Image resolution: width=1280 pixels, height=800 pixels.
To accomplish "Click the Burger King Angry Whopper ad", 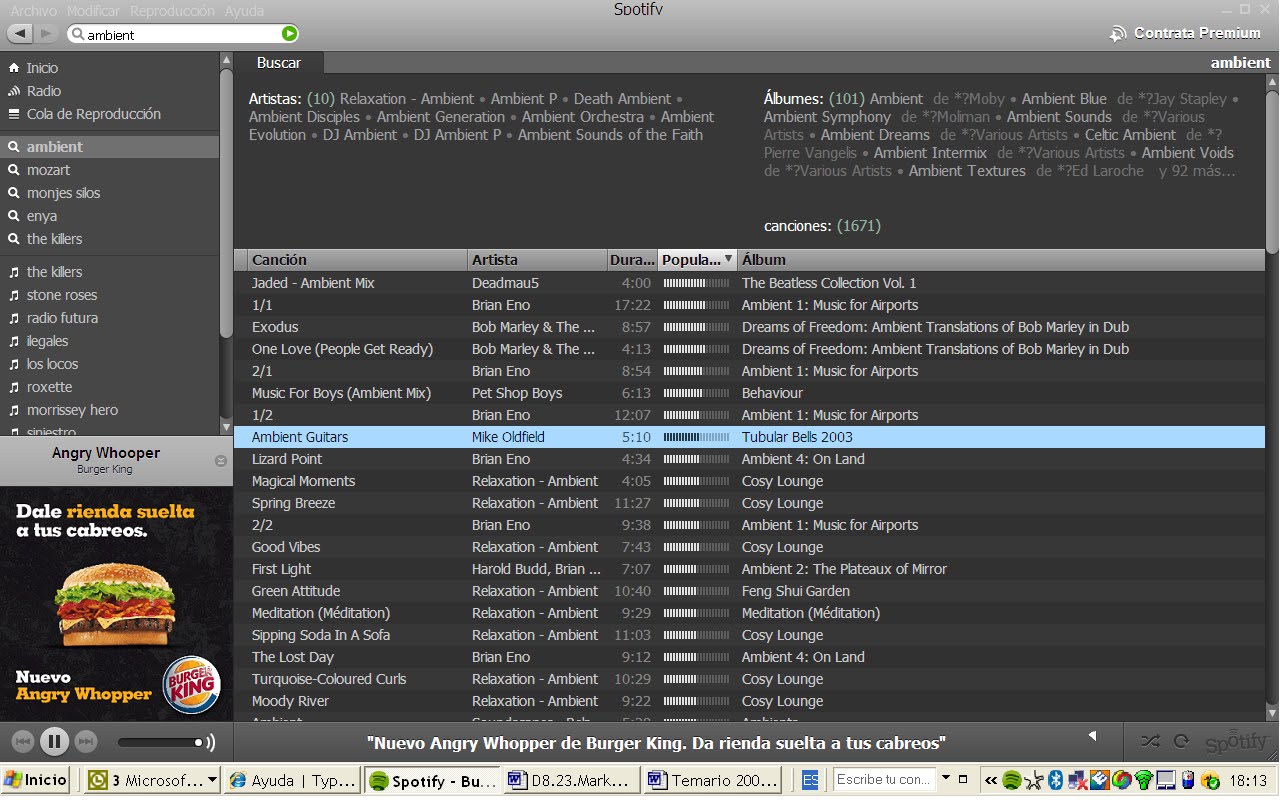I will coord(116,604).
